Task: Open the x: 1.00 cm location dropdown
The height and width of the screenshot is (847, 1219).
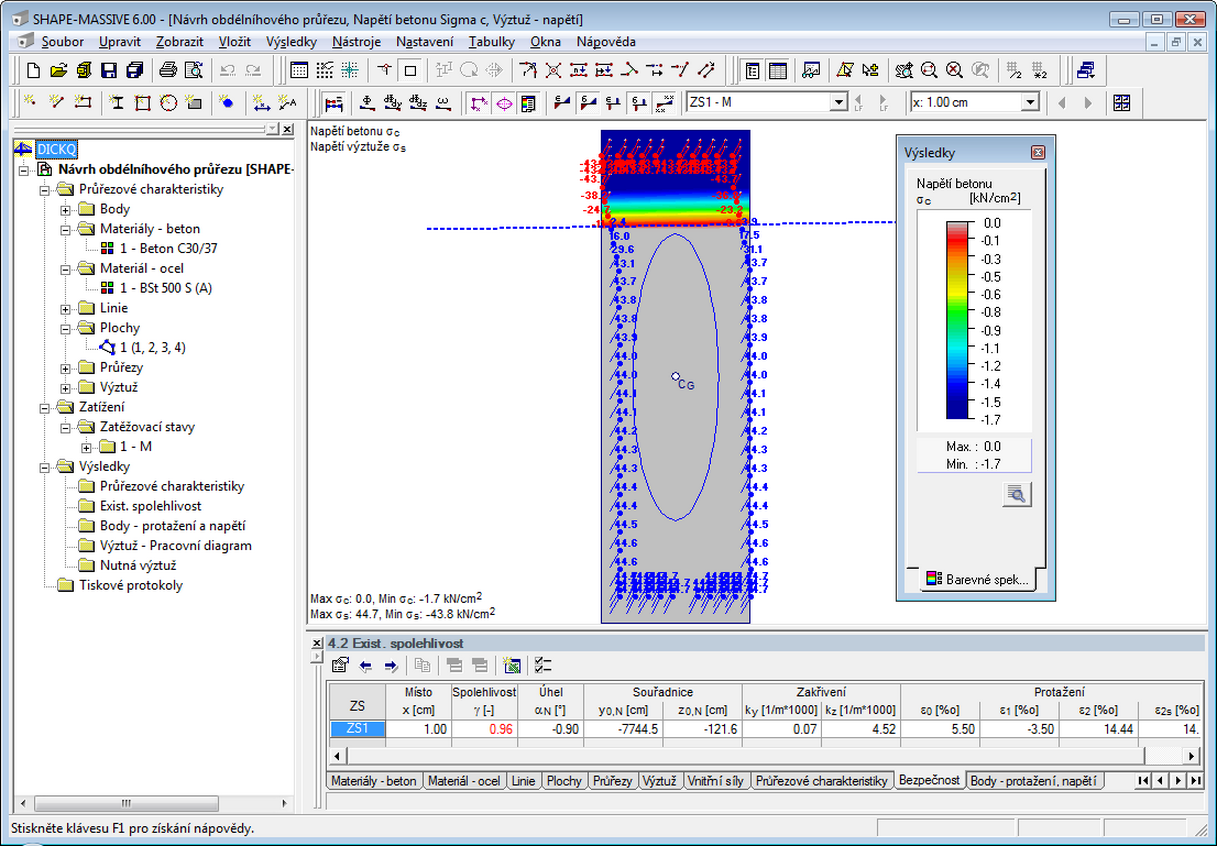Action: click(1029, 102)
